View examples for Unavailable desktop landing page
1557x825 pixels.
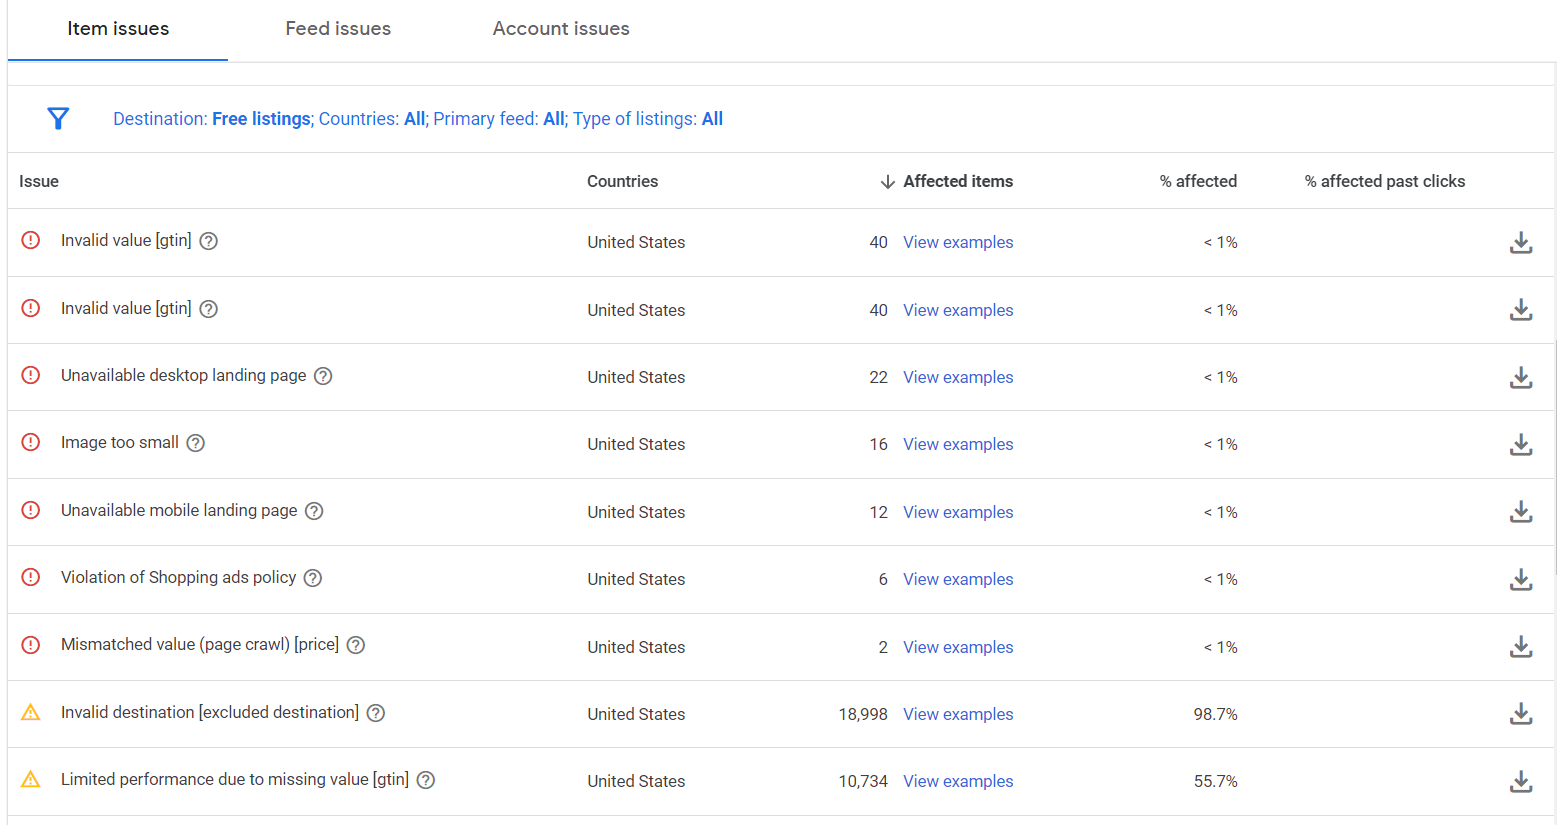[958, 377]
